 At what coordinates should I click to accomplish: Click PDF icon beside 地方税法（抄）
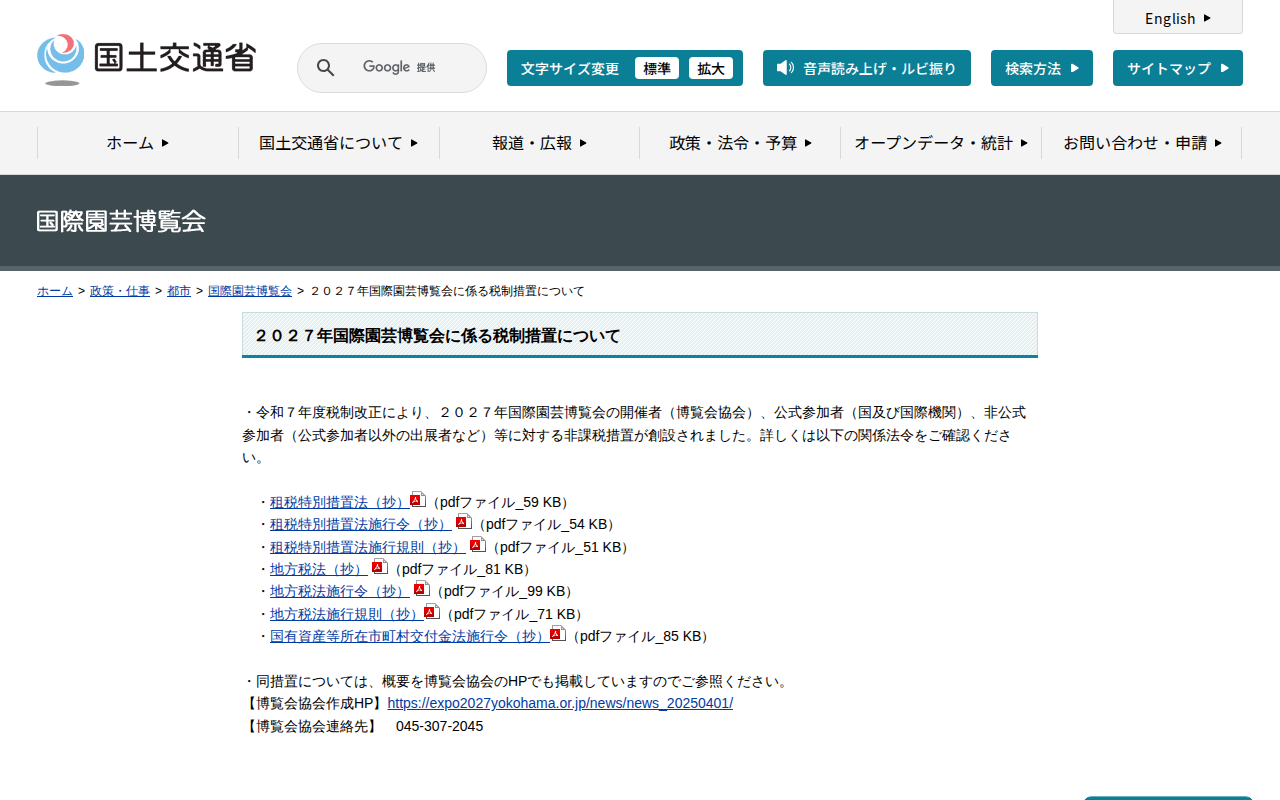pos(379,567)
